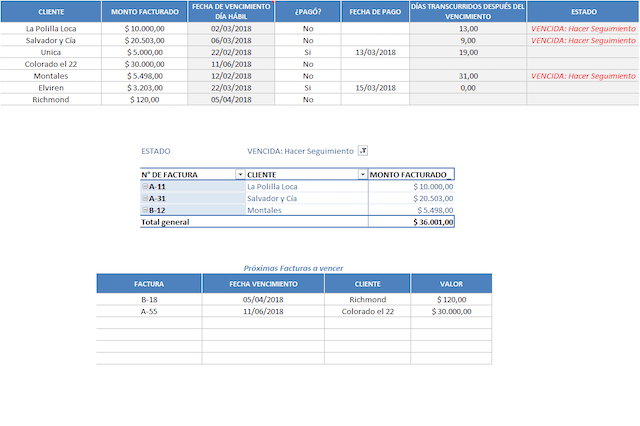Click Montales cell in top table

[51, 76]
